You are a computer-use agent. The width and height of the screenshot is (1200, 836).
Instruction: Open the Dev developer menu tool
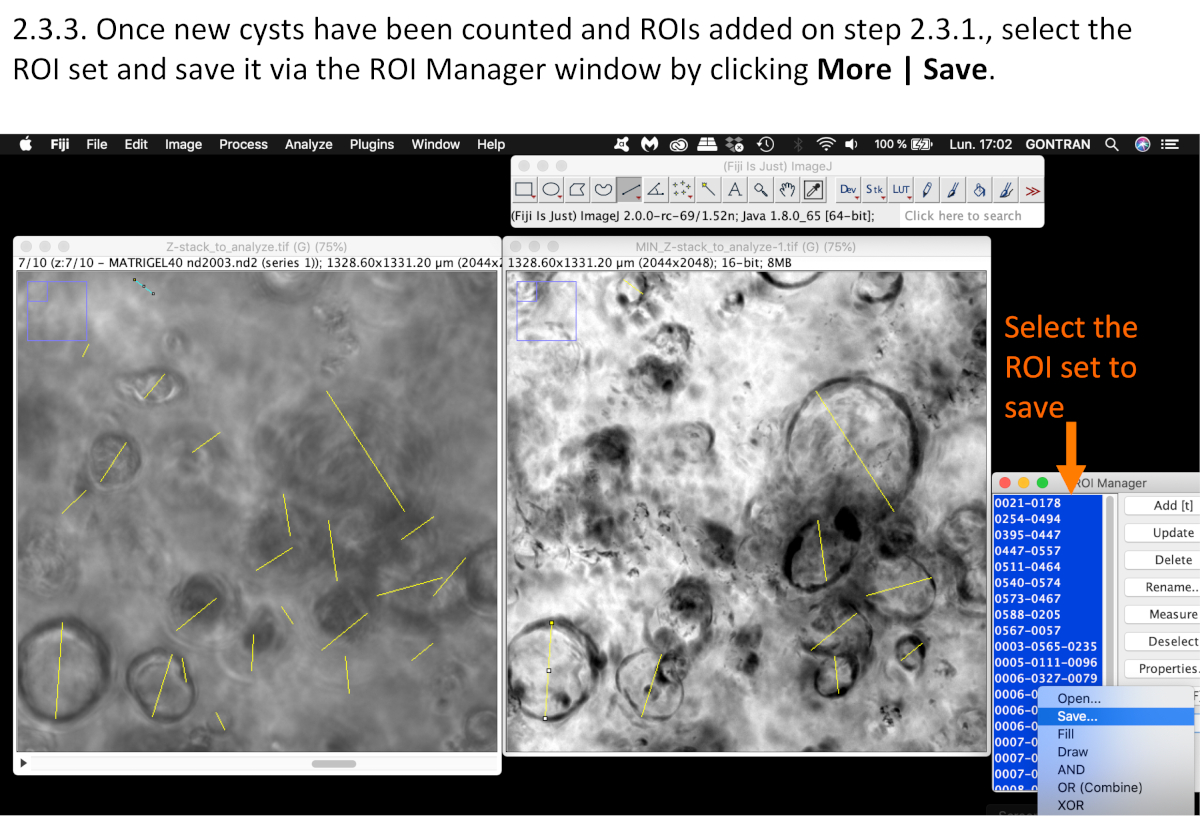point(848,189)
